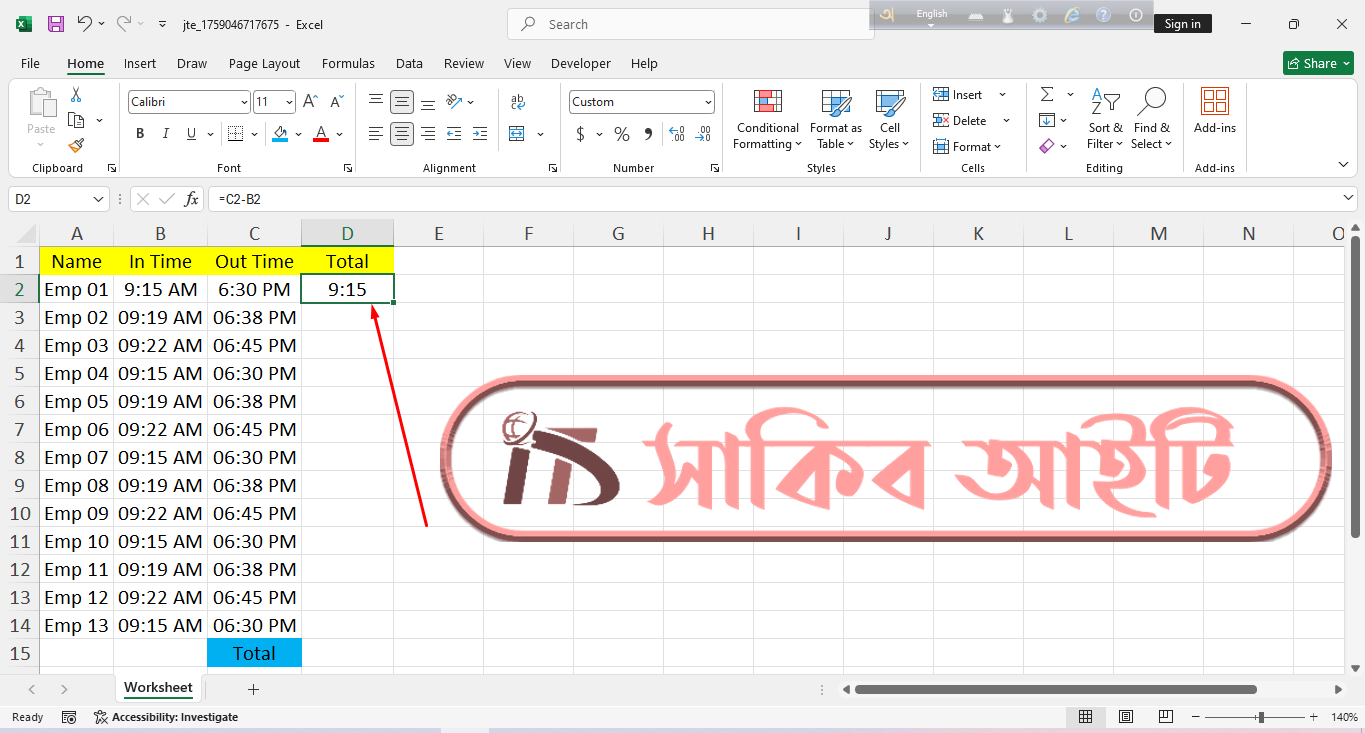Open the Formulas ribbon tab
The height and width of the screenshot is (733, 1365).
(348, 63)
